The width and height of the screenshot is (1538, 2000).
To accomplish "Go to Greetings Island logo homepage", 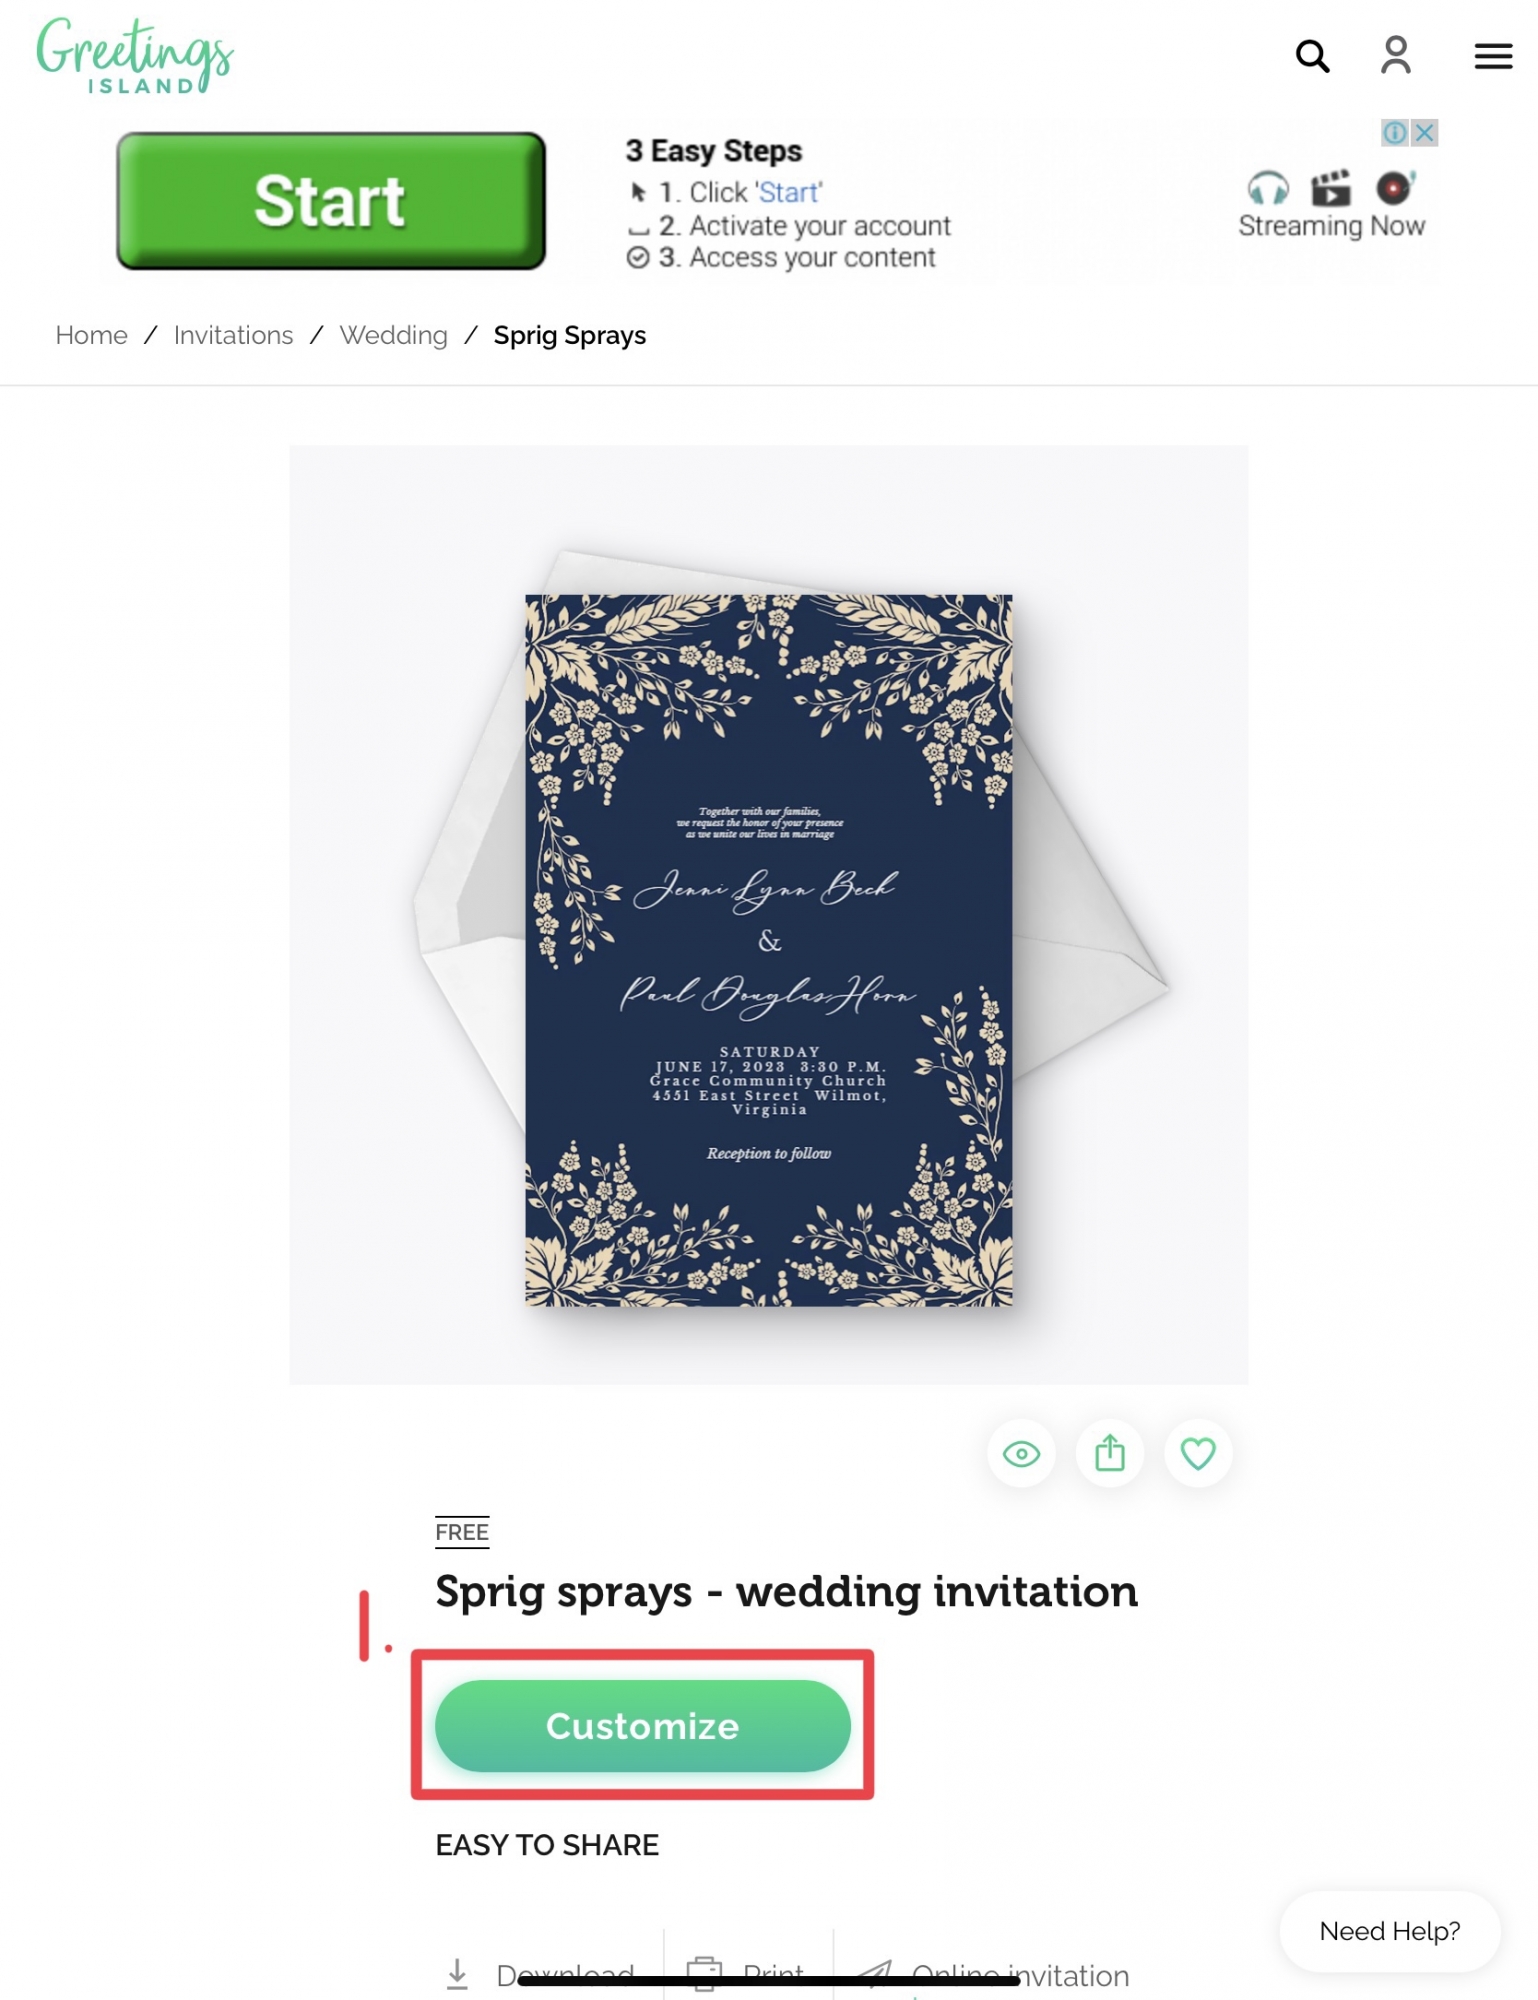I will pos(135,56).
